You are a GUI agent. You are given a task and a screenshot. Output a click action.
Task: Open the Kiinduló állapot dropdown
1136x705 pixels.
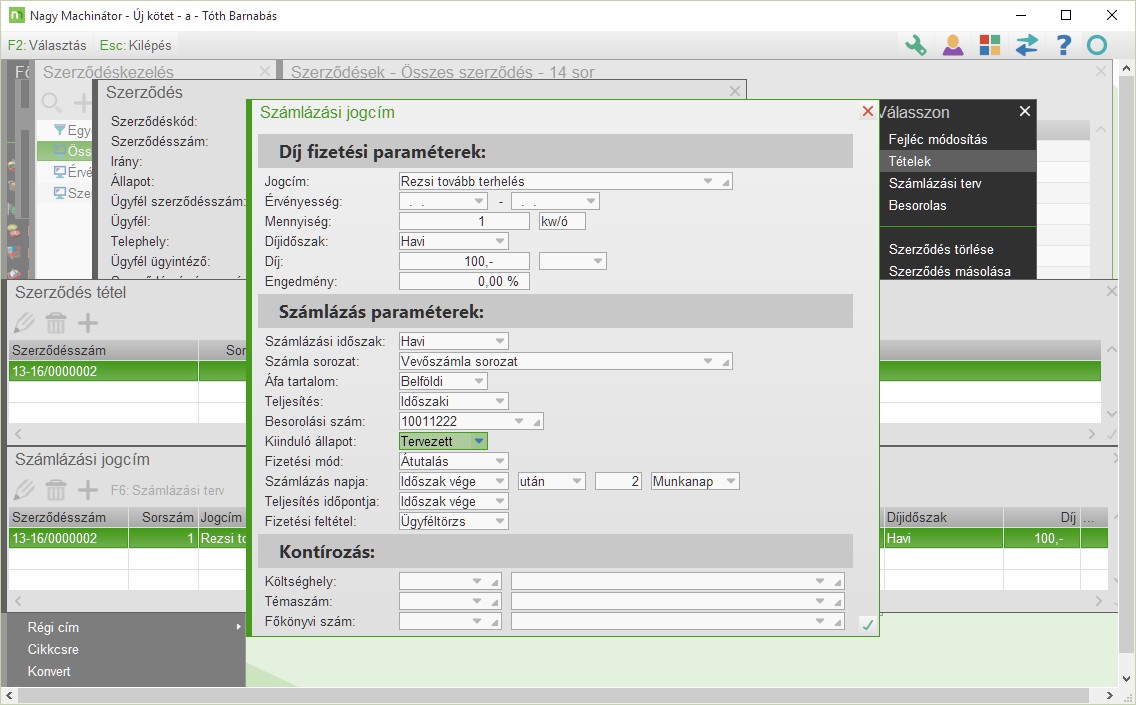point(479,441)
